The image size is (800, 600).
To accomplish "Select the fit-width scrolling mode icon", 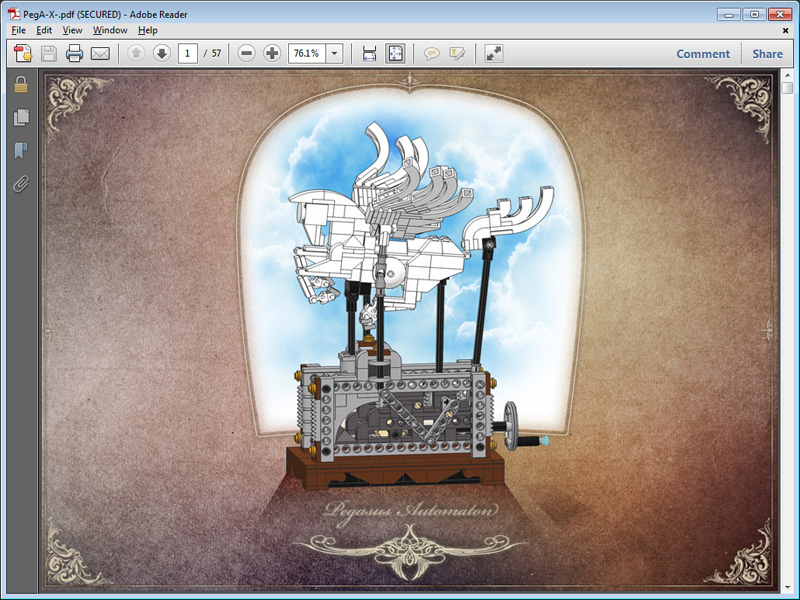I will tap(369, 54).
